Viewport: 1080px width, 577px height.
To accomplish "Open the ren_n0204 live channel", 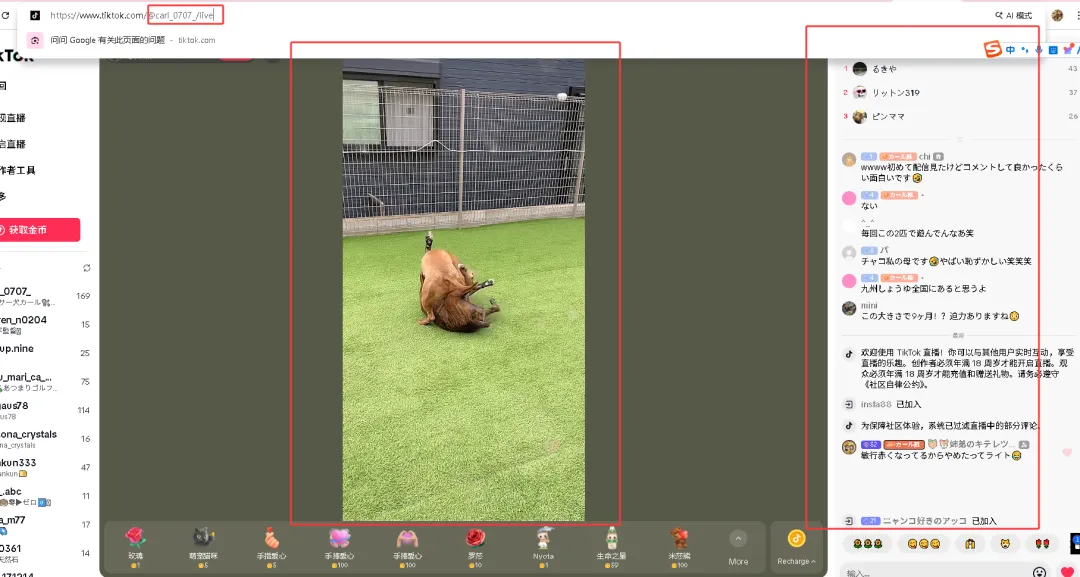I will (x=45, y=324).
